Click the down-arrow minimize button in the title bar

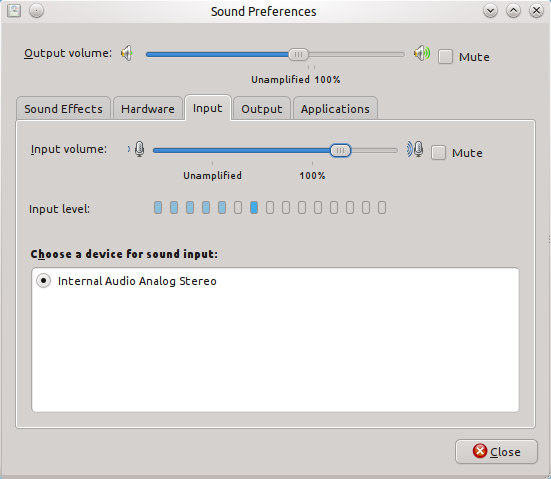click(490, 11)
